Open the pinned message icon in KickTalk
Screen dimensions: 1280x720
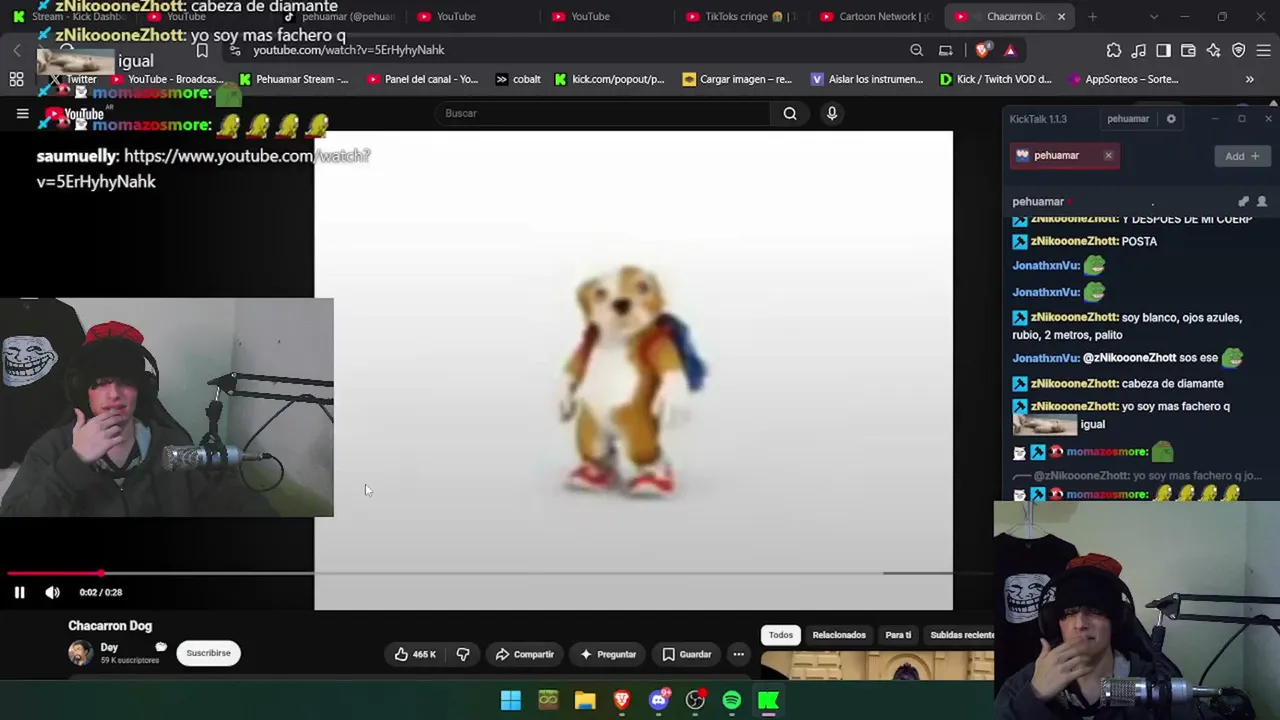pos(1243,201)
